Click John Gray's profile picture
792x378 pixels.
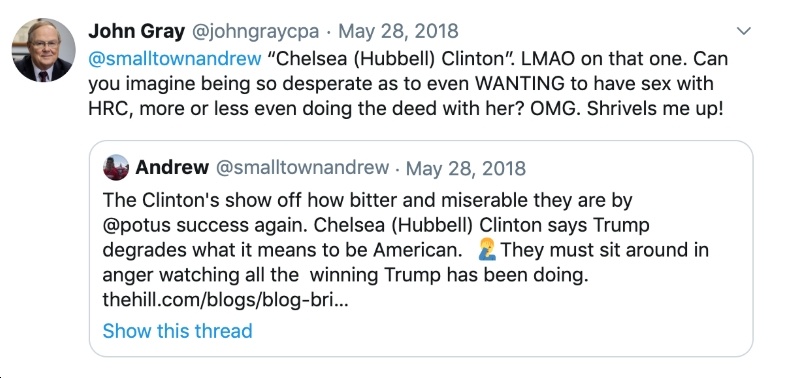43,50
